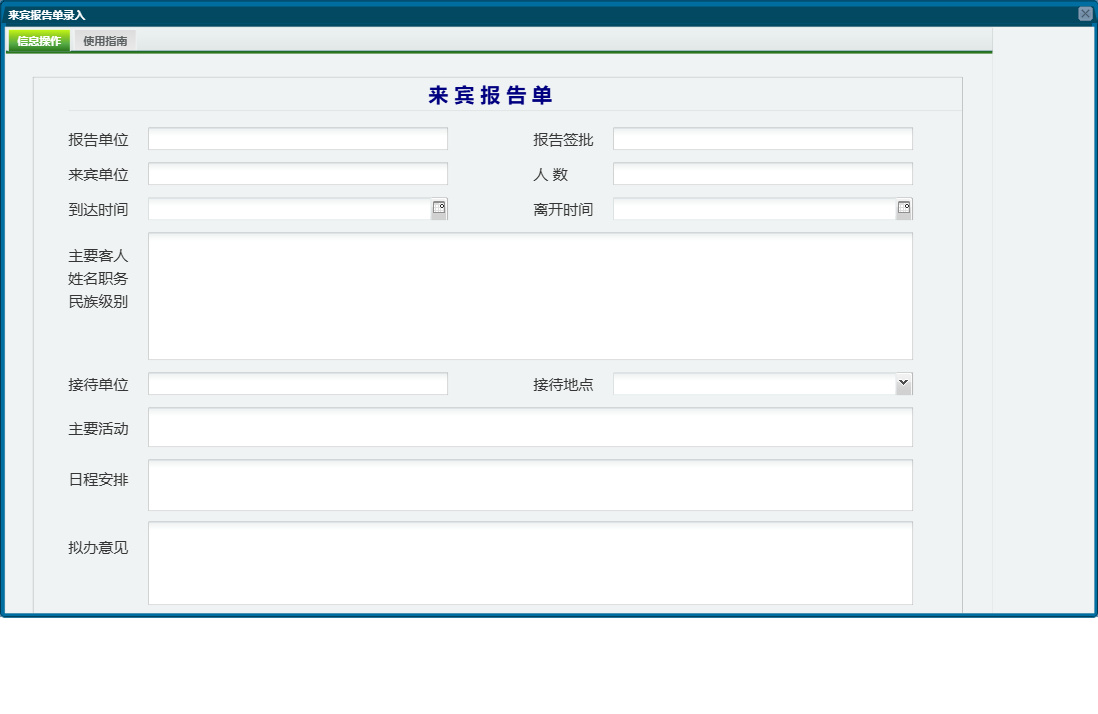The image size is (1098, 714).
Task: Click the 日程安排 label
Action: pyautogui.click(x=98, y=480)
